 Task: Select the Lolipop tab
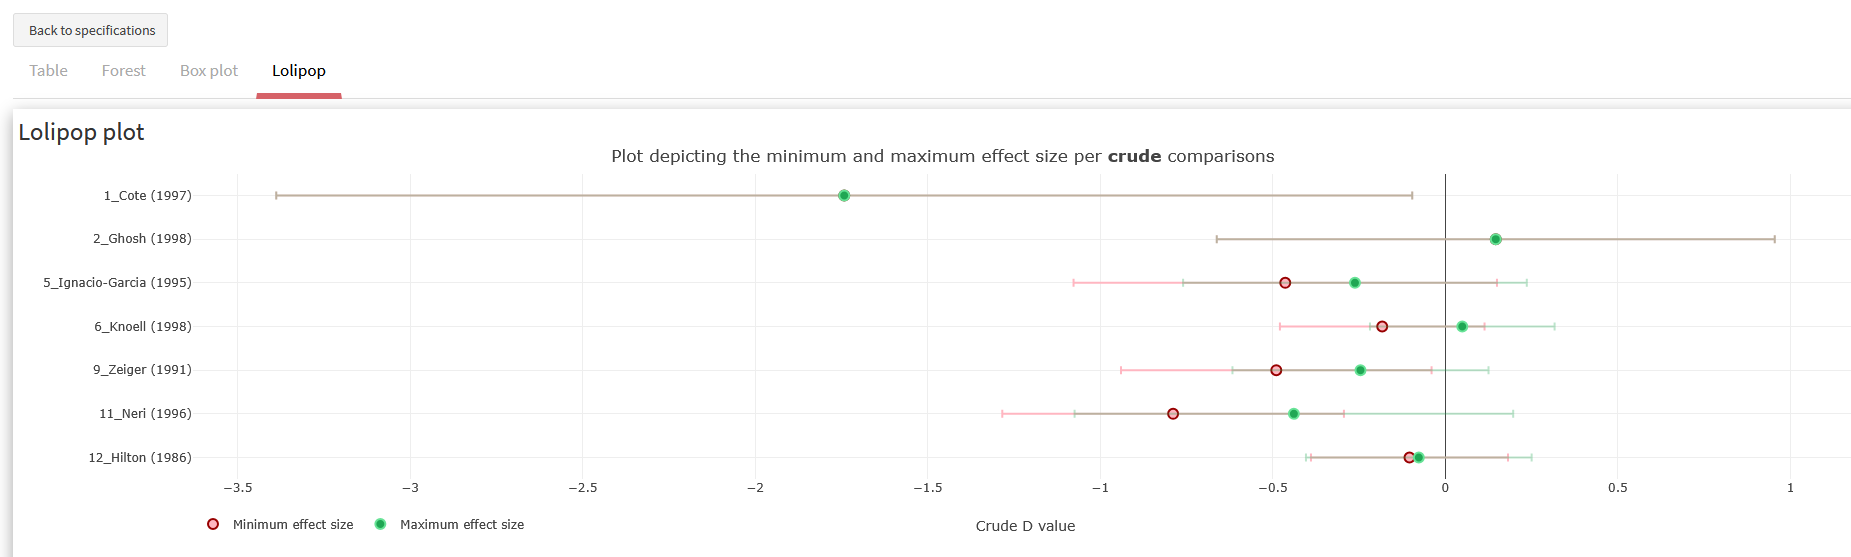299,71
